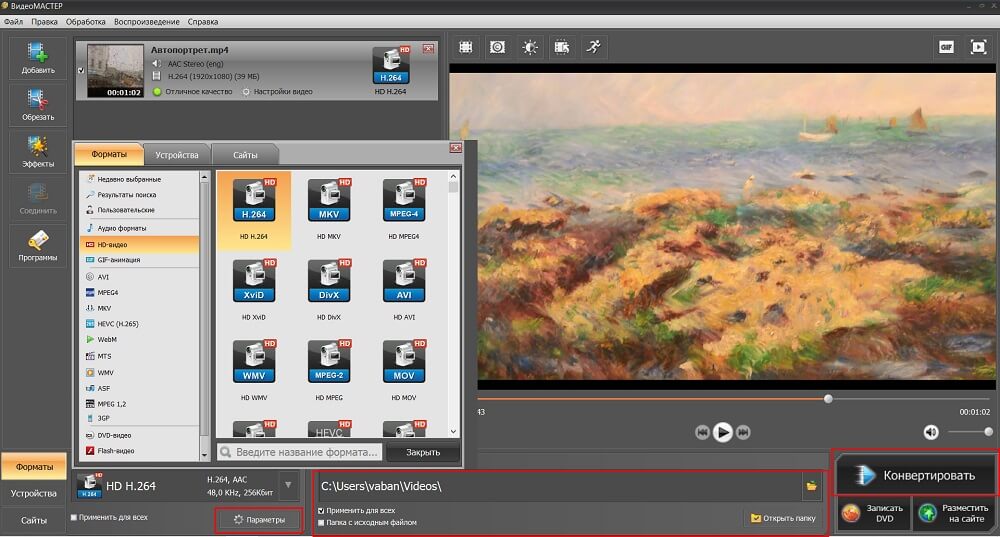The height and width of the screenshot is (537, 1000).
Task: Open the Обработка menu
Action: [x=86, y=22]
